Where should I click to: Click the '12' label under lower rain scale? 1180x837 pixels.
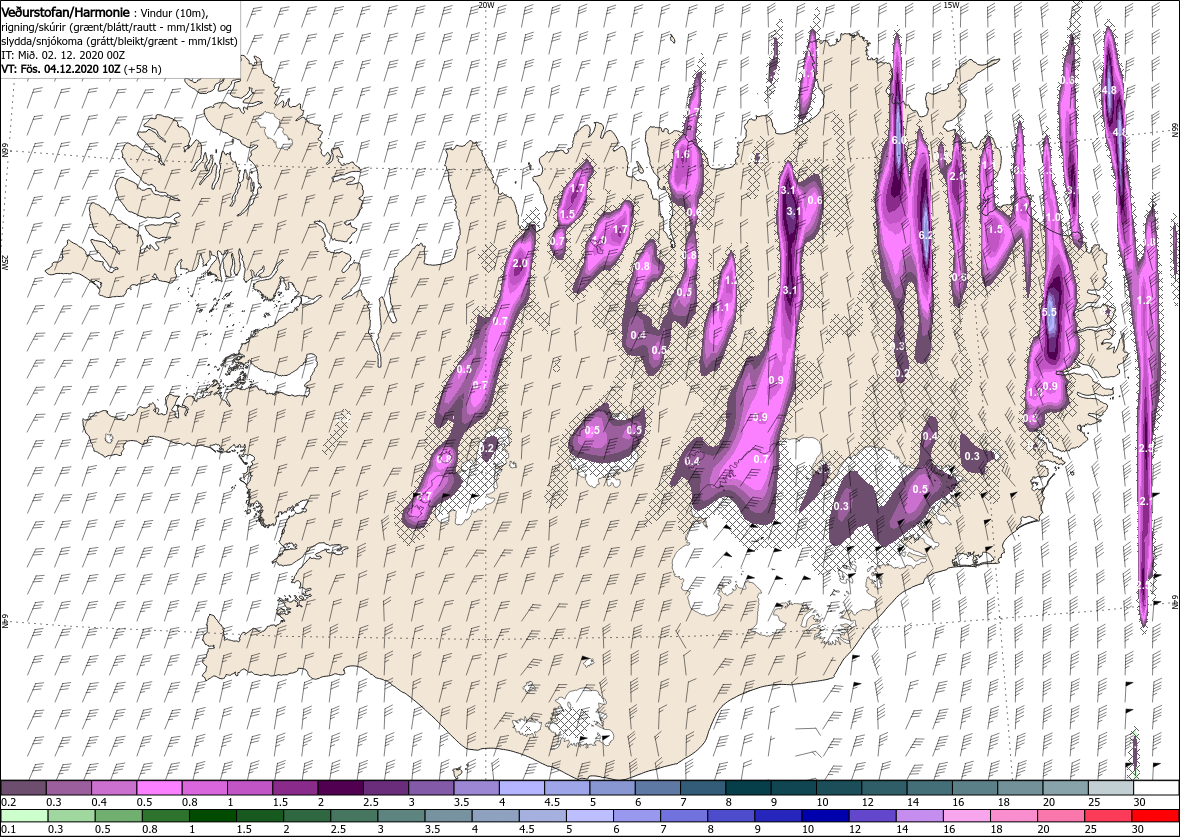(855, 829)
